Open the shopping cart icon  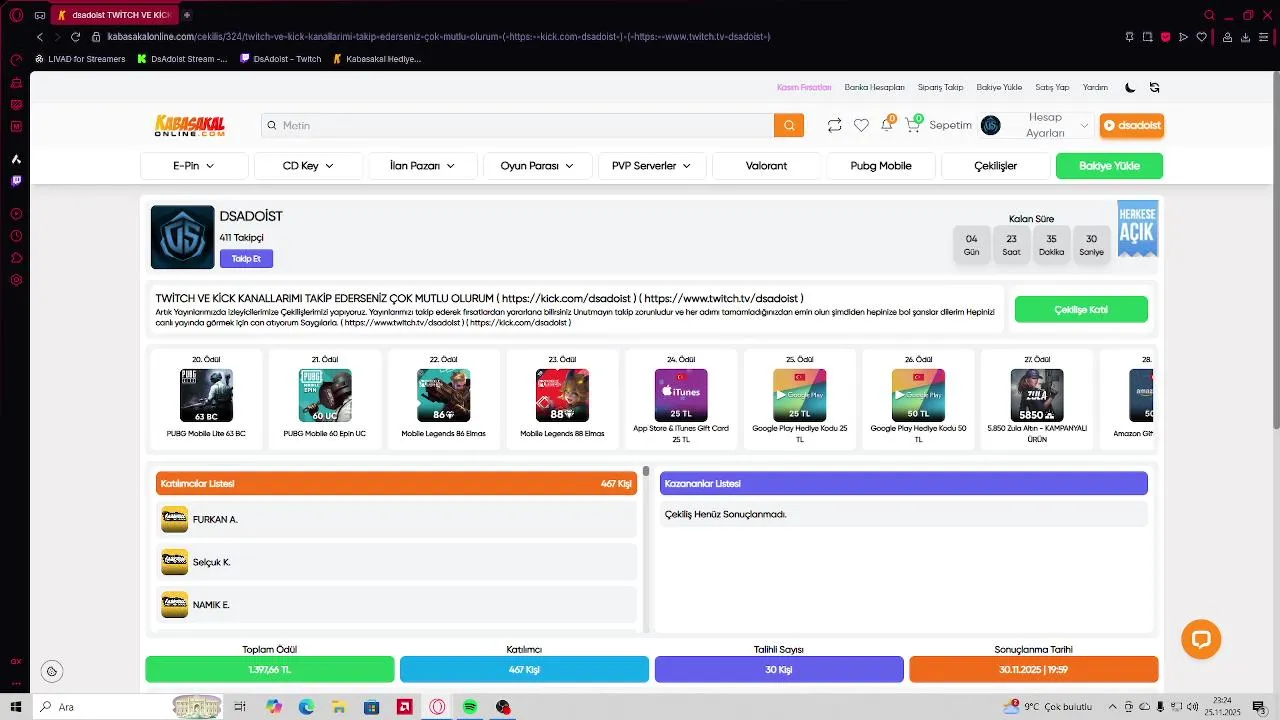912,125
